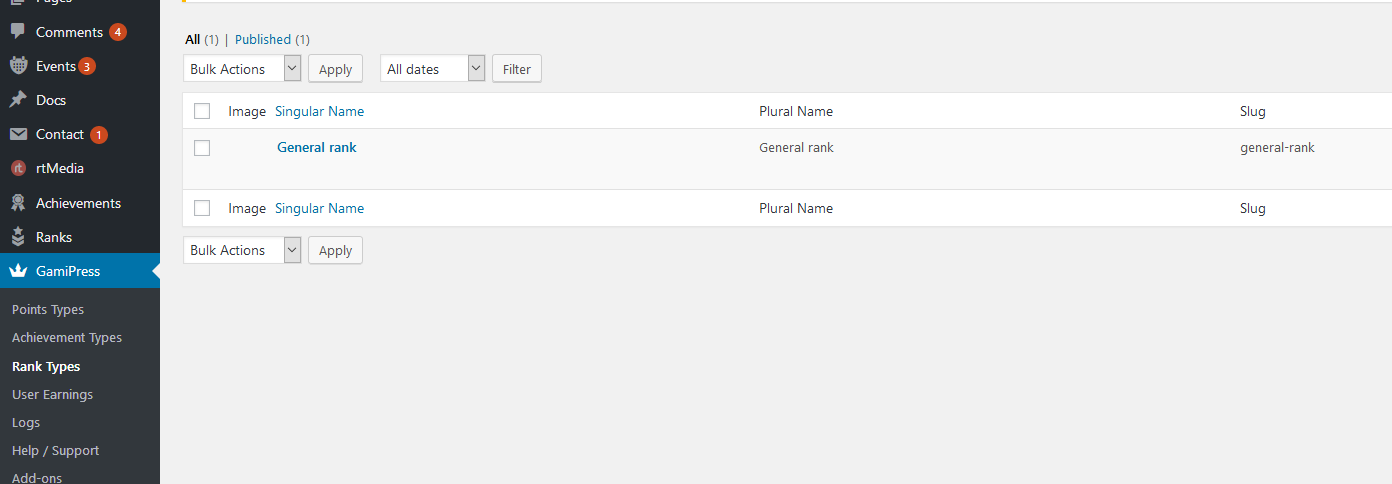Viewport: 1392px width, 484px height.
Task: Click the Events calendar icon in sidebar
Action: tap(18, 66)
